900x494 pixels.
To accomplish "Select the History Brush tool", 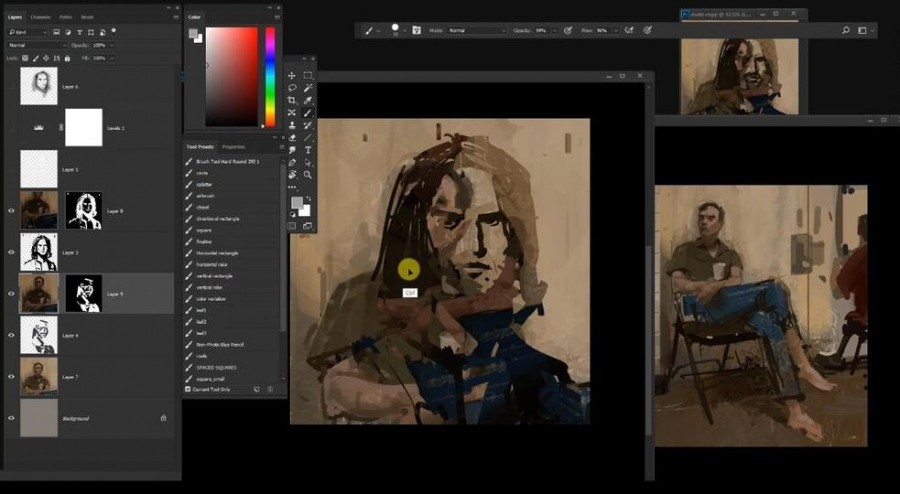I will pyautogui.click(x=308, y=125).
